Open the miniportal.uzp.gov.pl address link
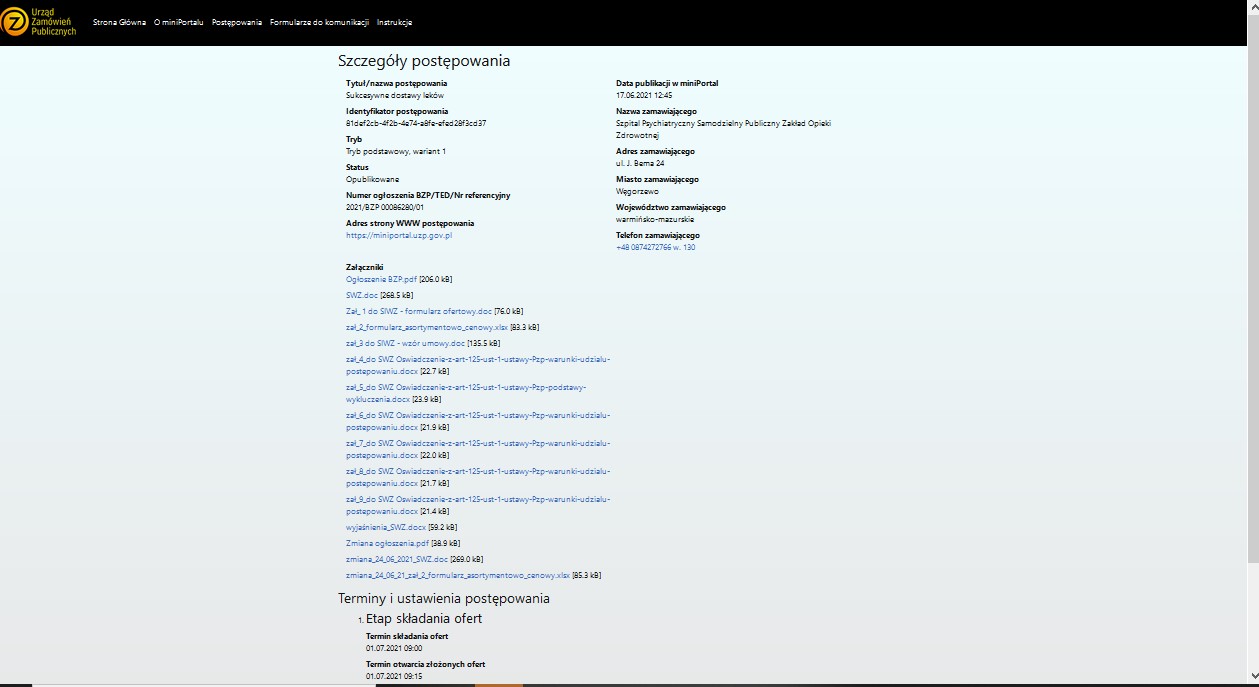The image size is (1259, 687). 399,235
